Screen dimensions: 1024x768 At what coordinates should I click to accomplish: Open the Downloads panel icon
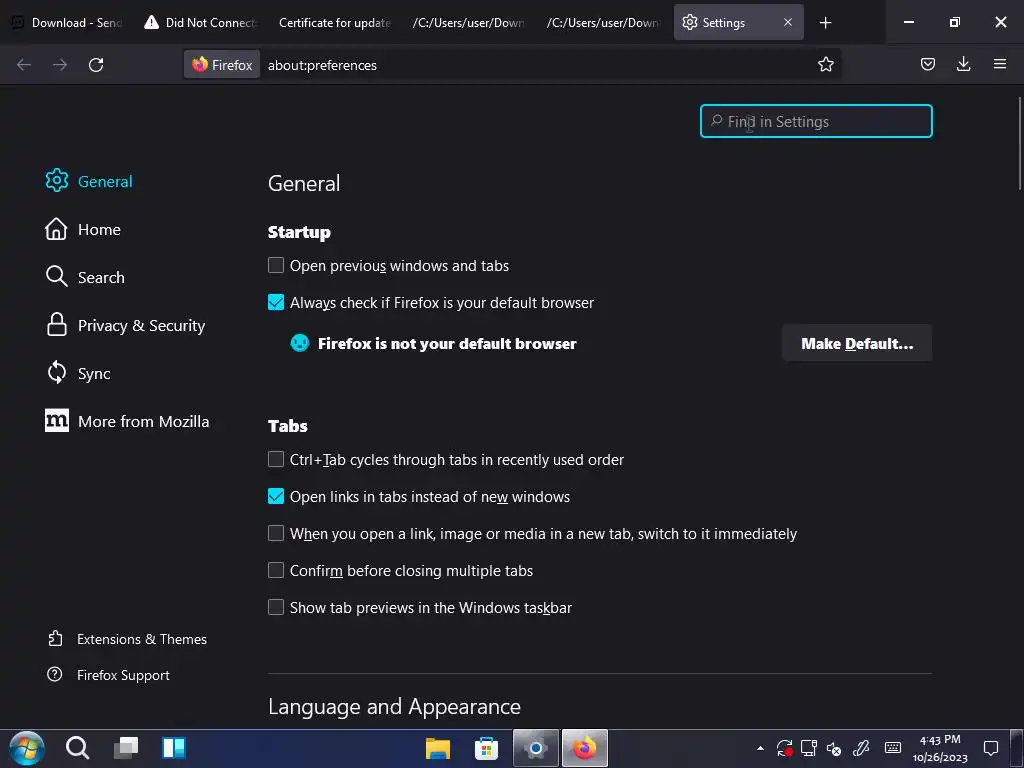[x=963, y=64]
